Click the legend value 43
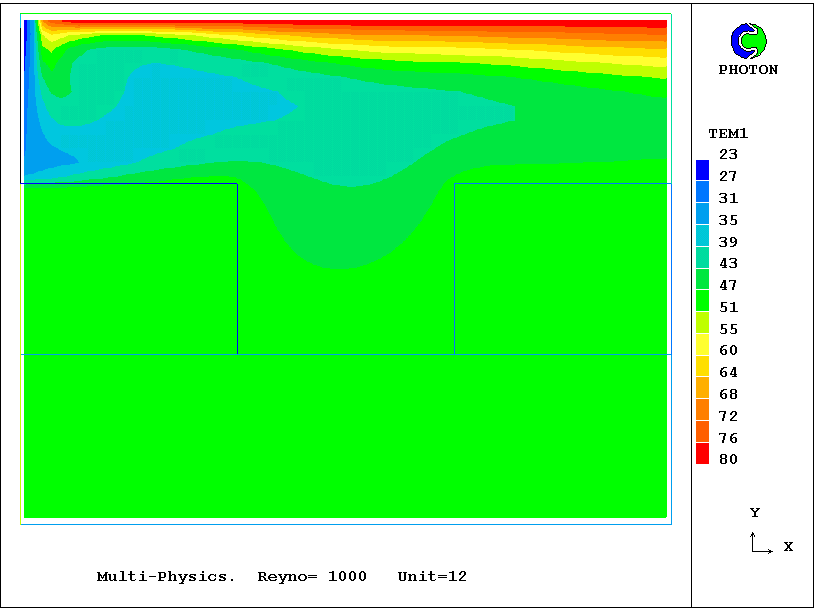The height and width of the screenshot is (611, 818). [728, 263]
